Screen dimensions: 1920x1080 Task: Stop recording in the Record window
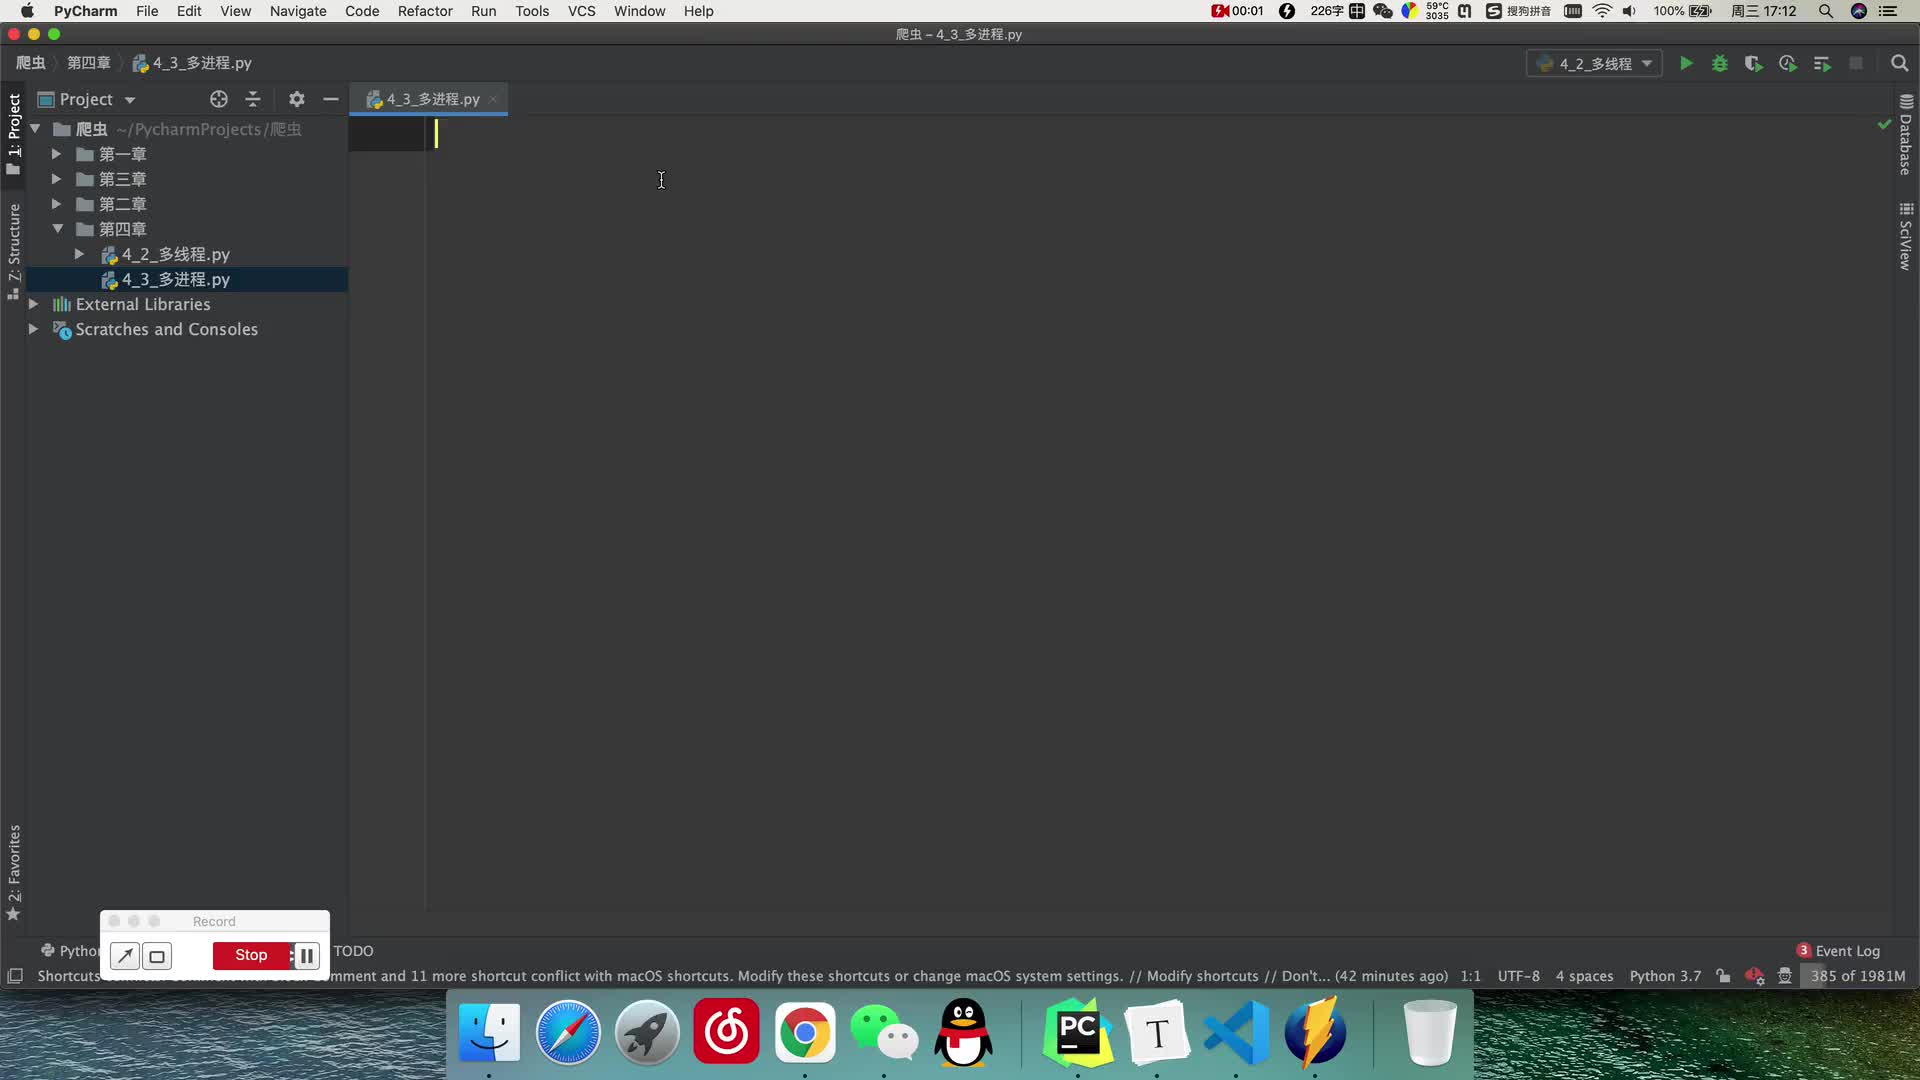(x=251, y=956)
